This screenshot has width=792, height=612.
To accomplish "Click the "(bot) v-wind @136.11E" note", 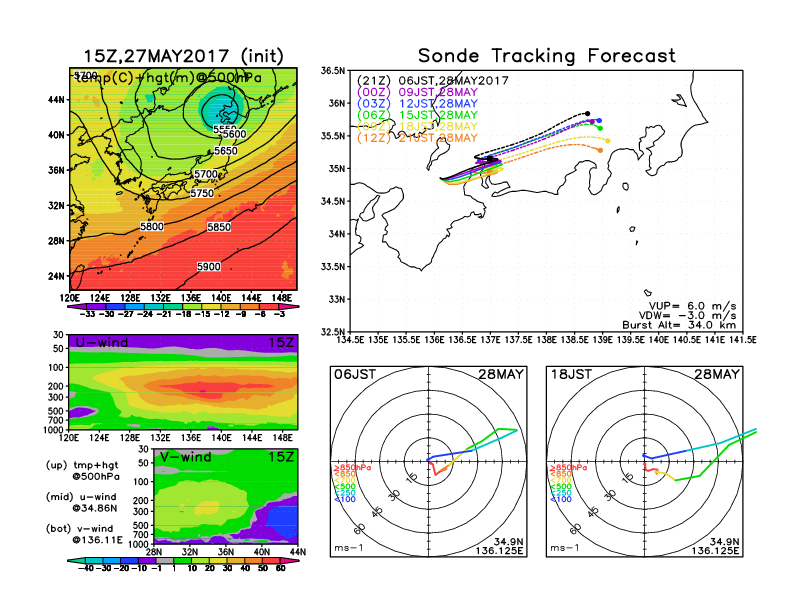I will [84, 534].
